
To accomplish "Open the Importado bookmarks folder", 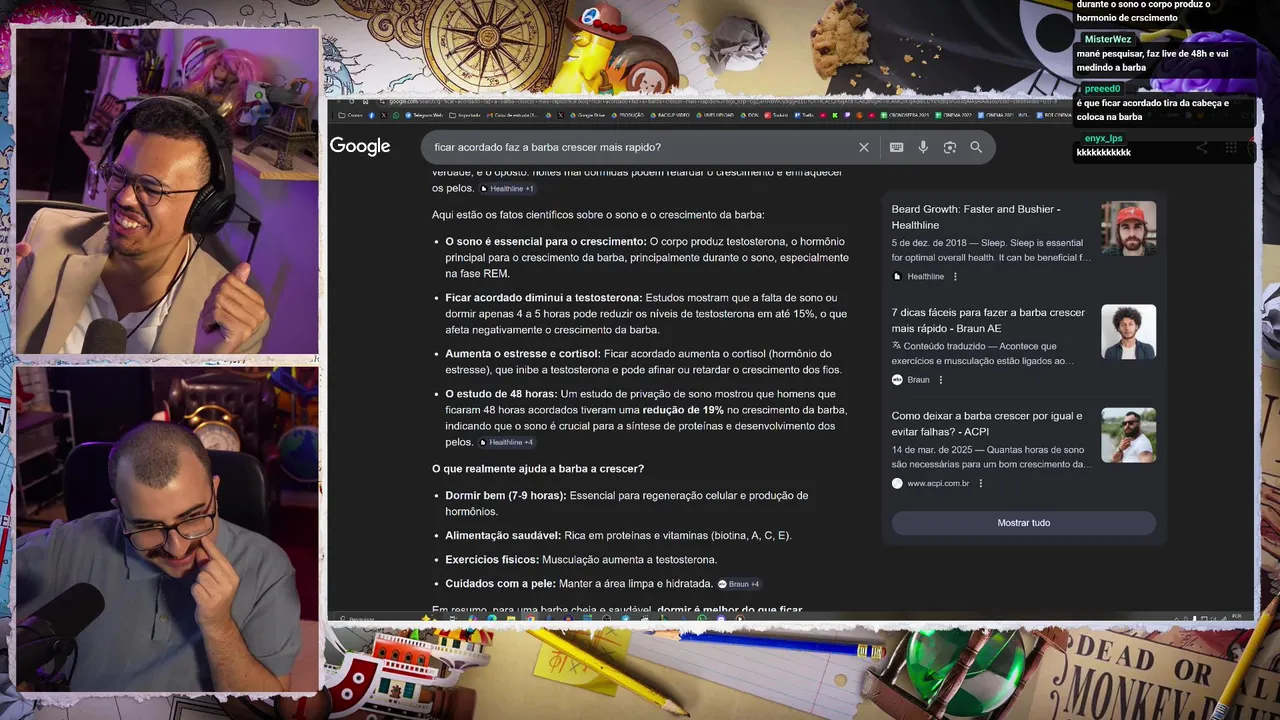I will [465, 115].
